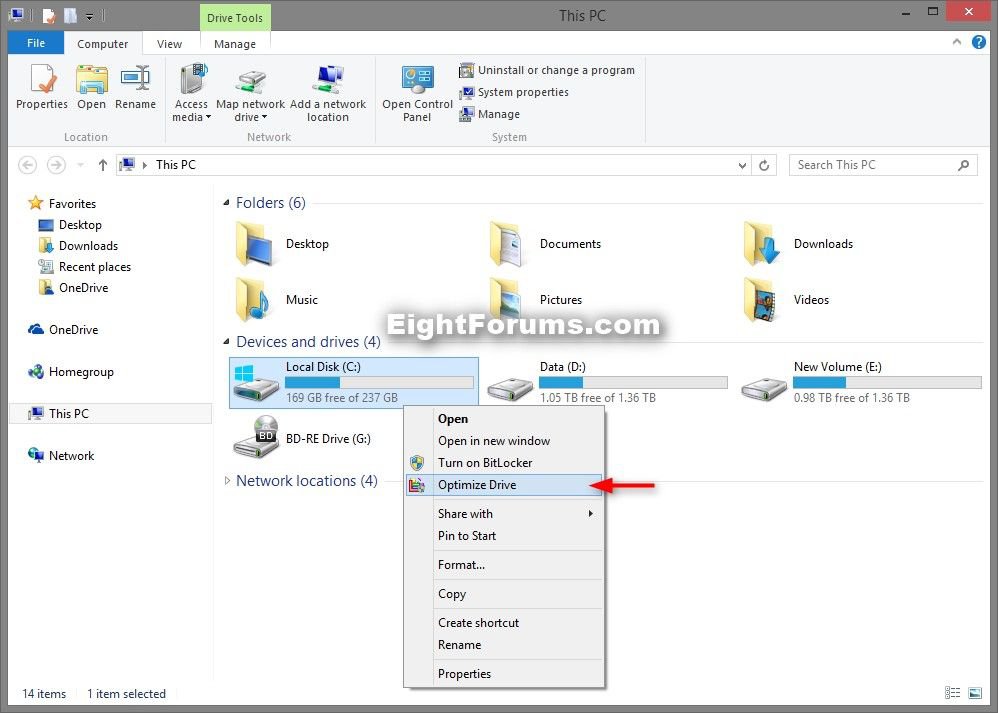Expand the Network locations (4) section

[228, 481]
